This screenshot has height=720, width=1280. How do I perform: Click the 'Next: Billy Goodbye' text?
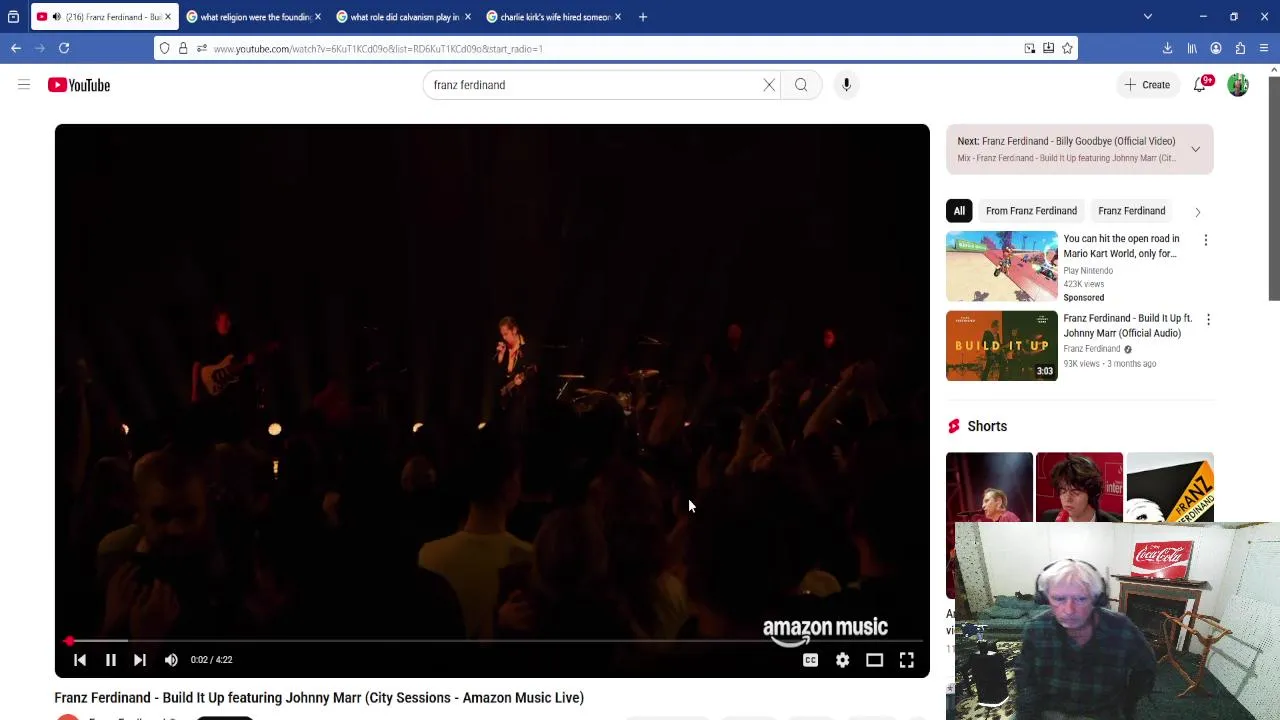pyautogui.click(x=1066, y=141)
